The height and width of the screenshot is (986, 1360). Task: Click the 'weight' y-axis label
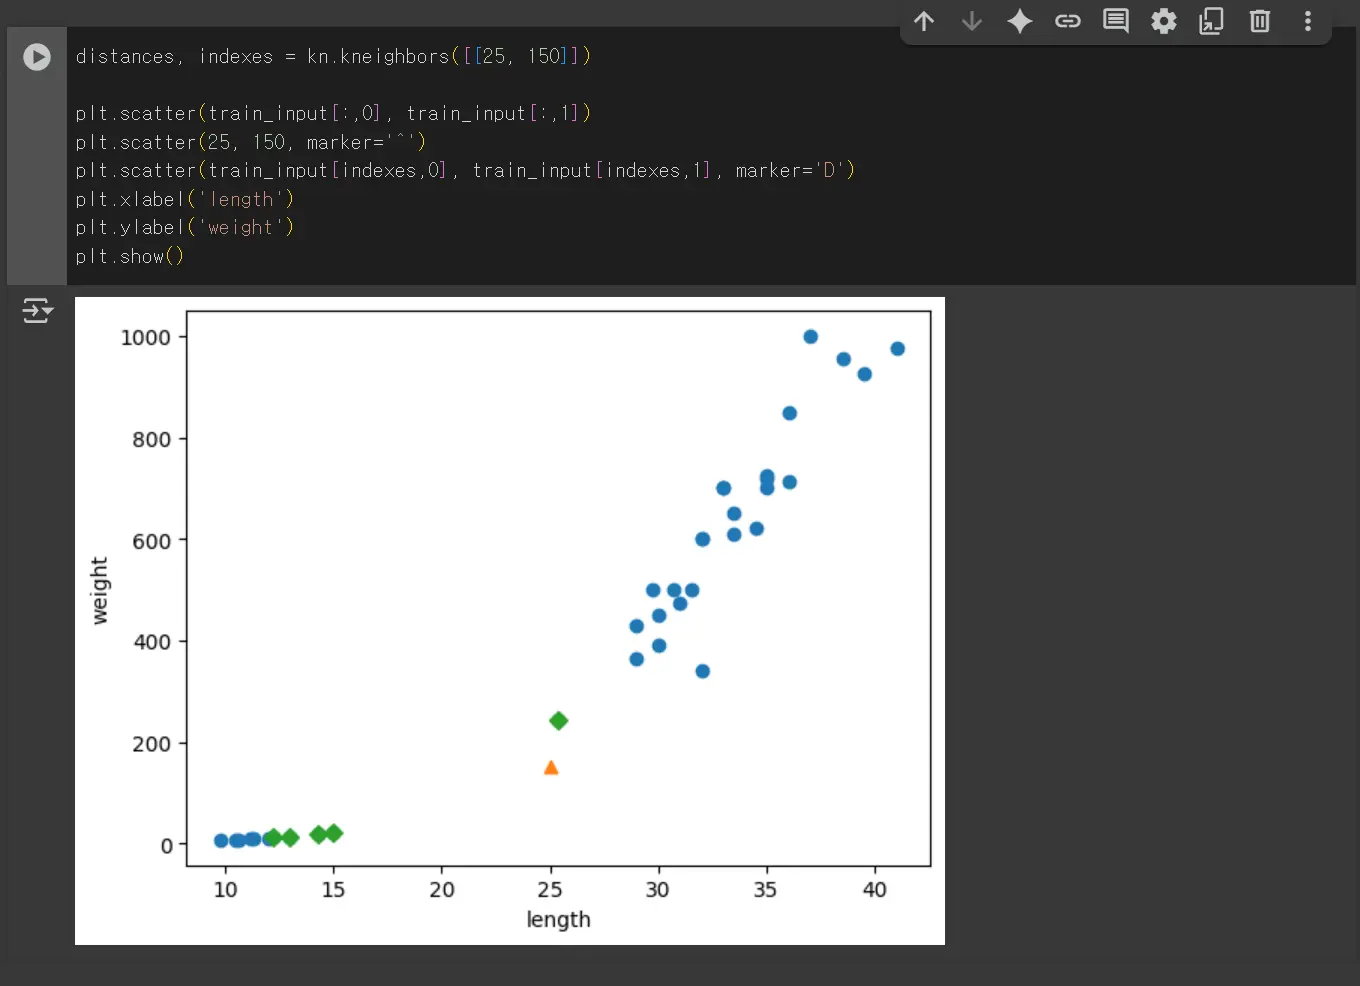(99, 591)
